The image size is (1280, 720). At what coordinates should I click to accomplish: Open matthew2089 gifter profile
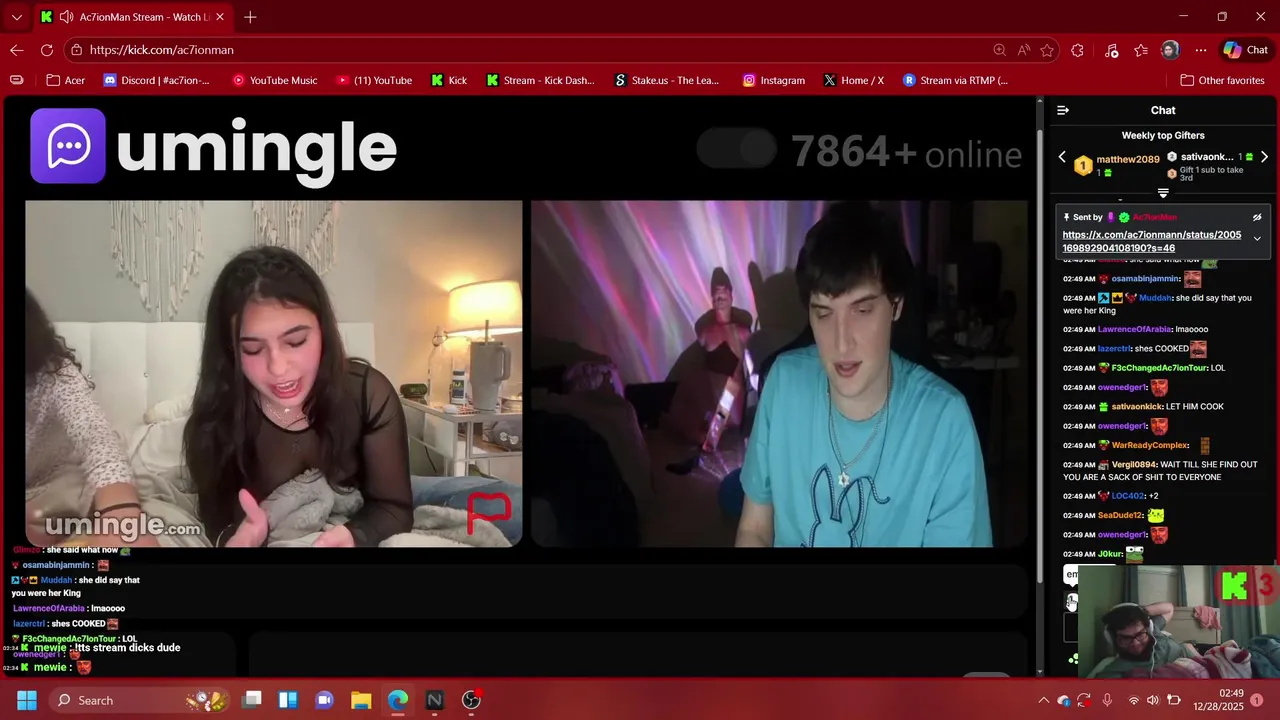pyautogui.click(x=1127, y=159)
